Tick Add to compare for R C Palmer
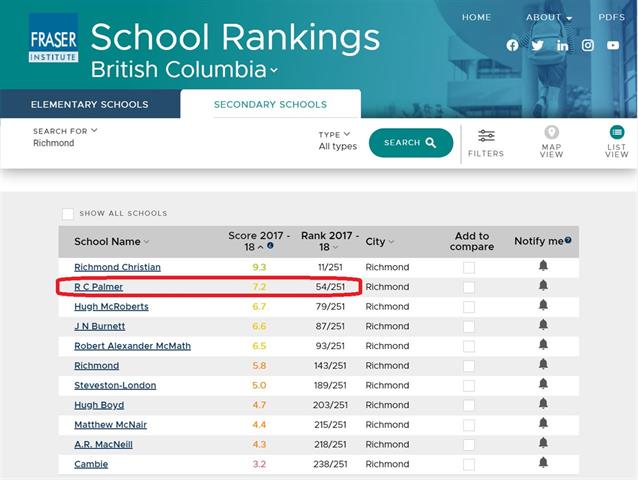The width and height of the screenshot is (638, 480). click(469, 287)
